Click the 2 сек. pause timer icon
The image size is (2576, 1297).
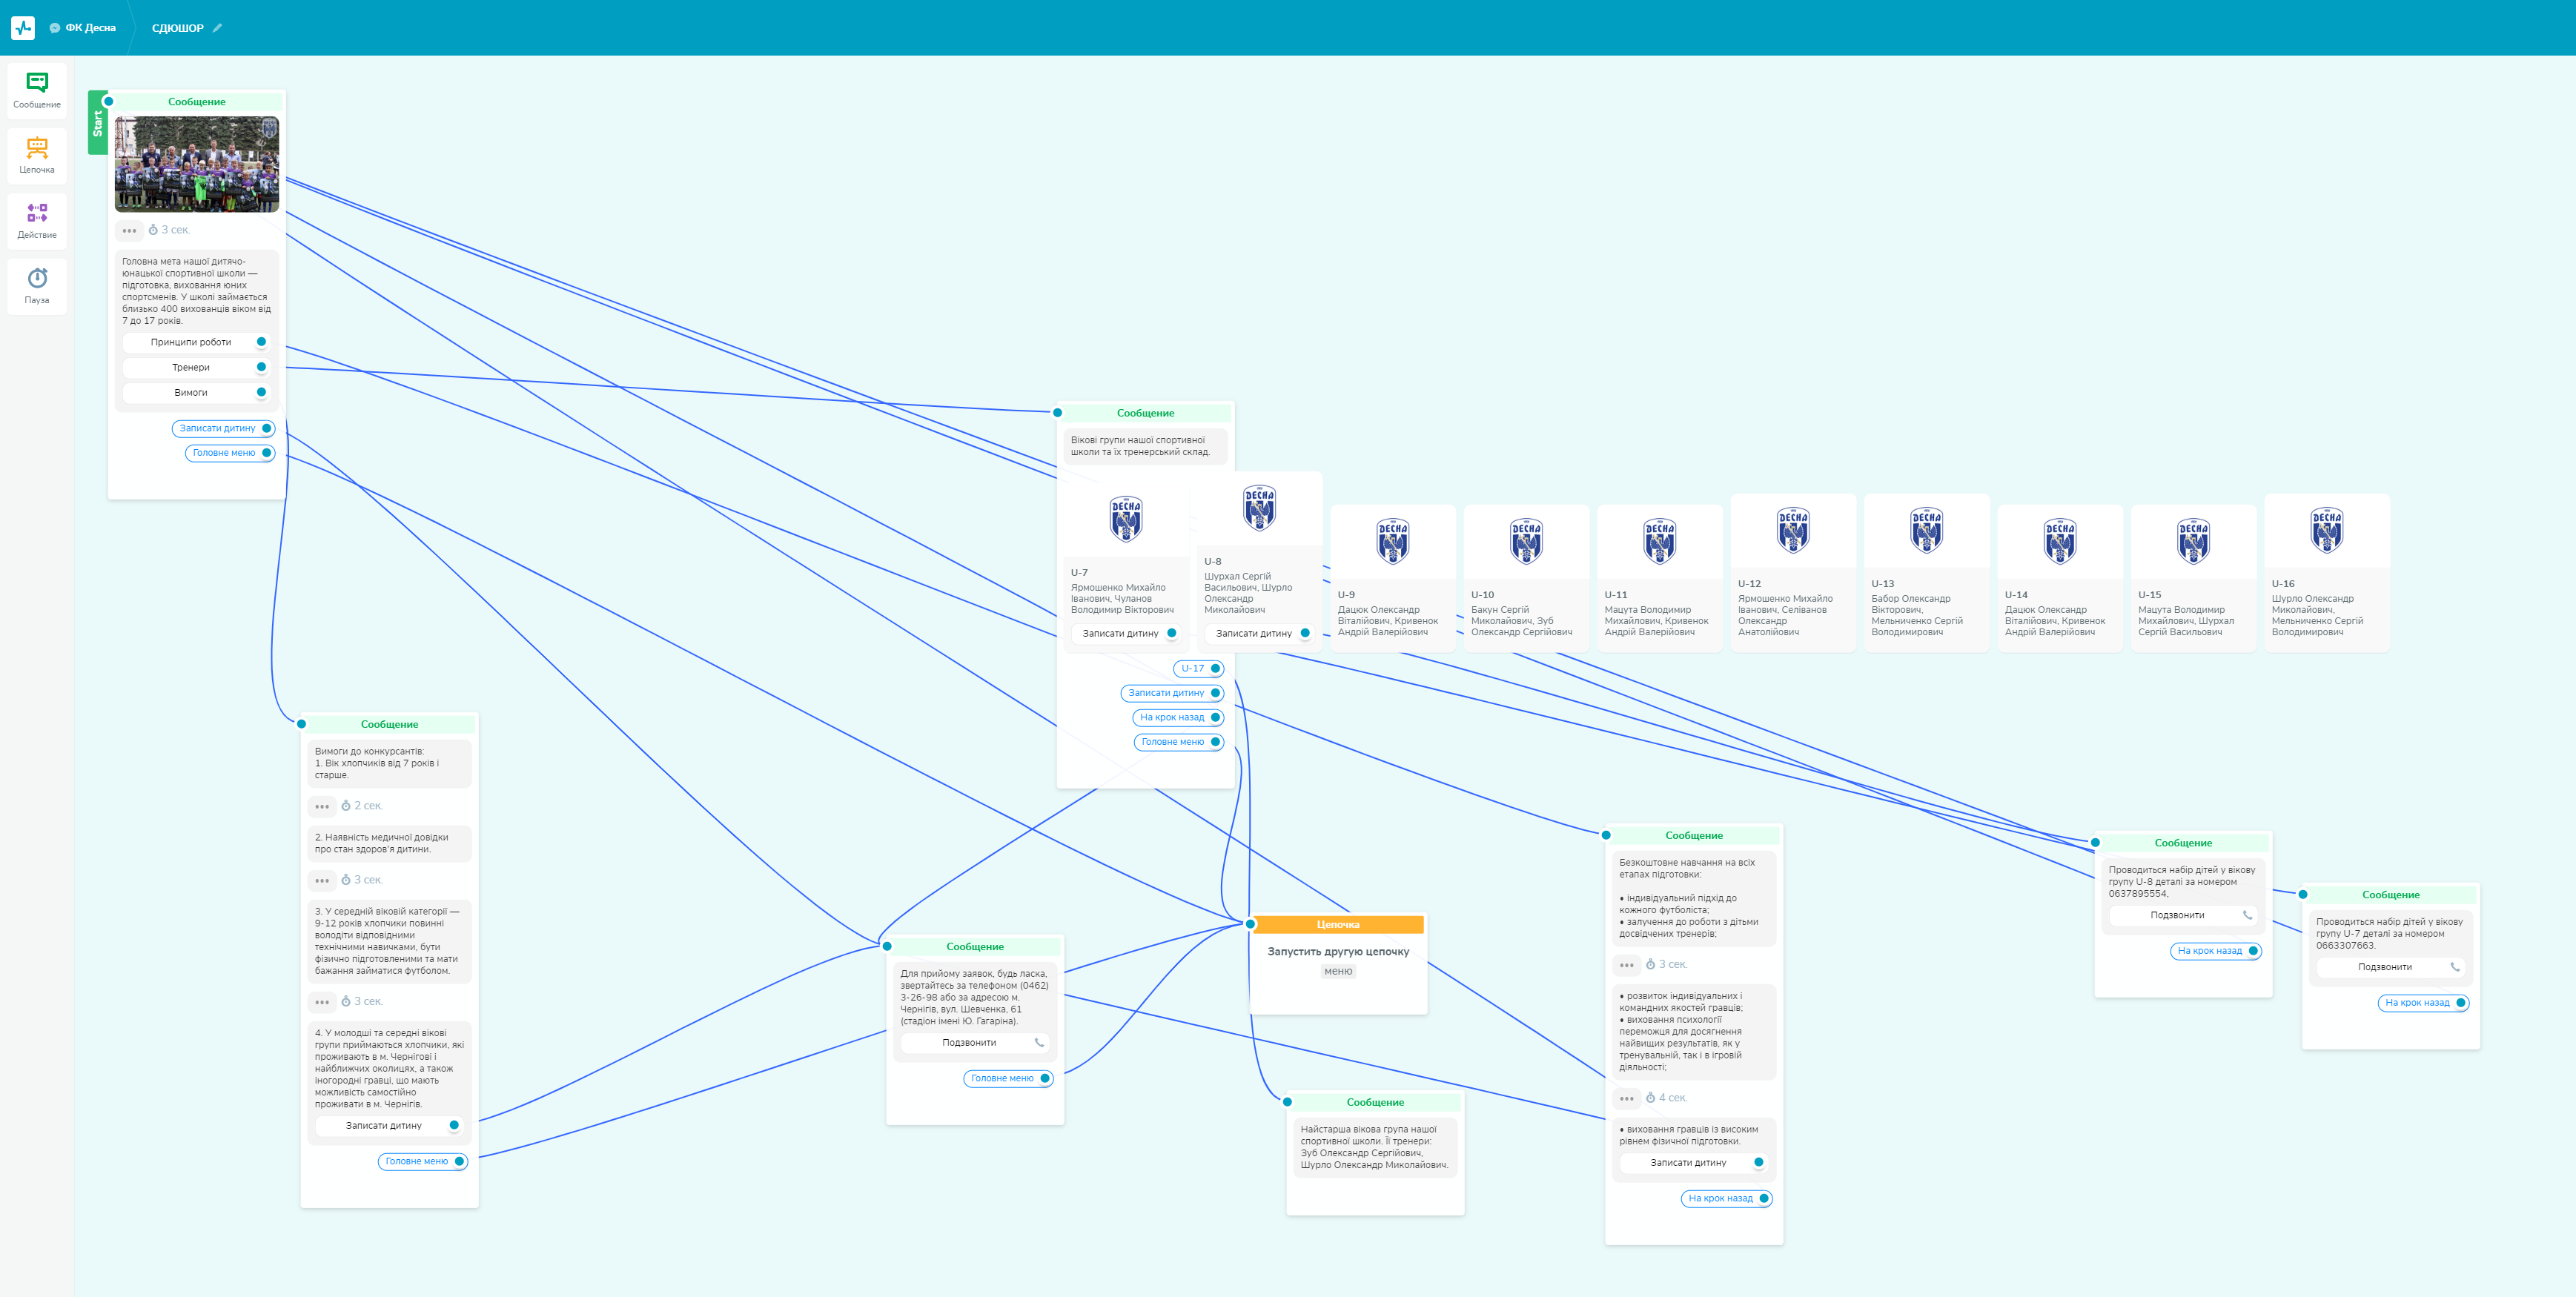pos(346,806)
